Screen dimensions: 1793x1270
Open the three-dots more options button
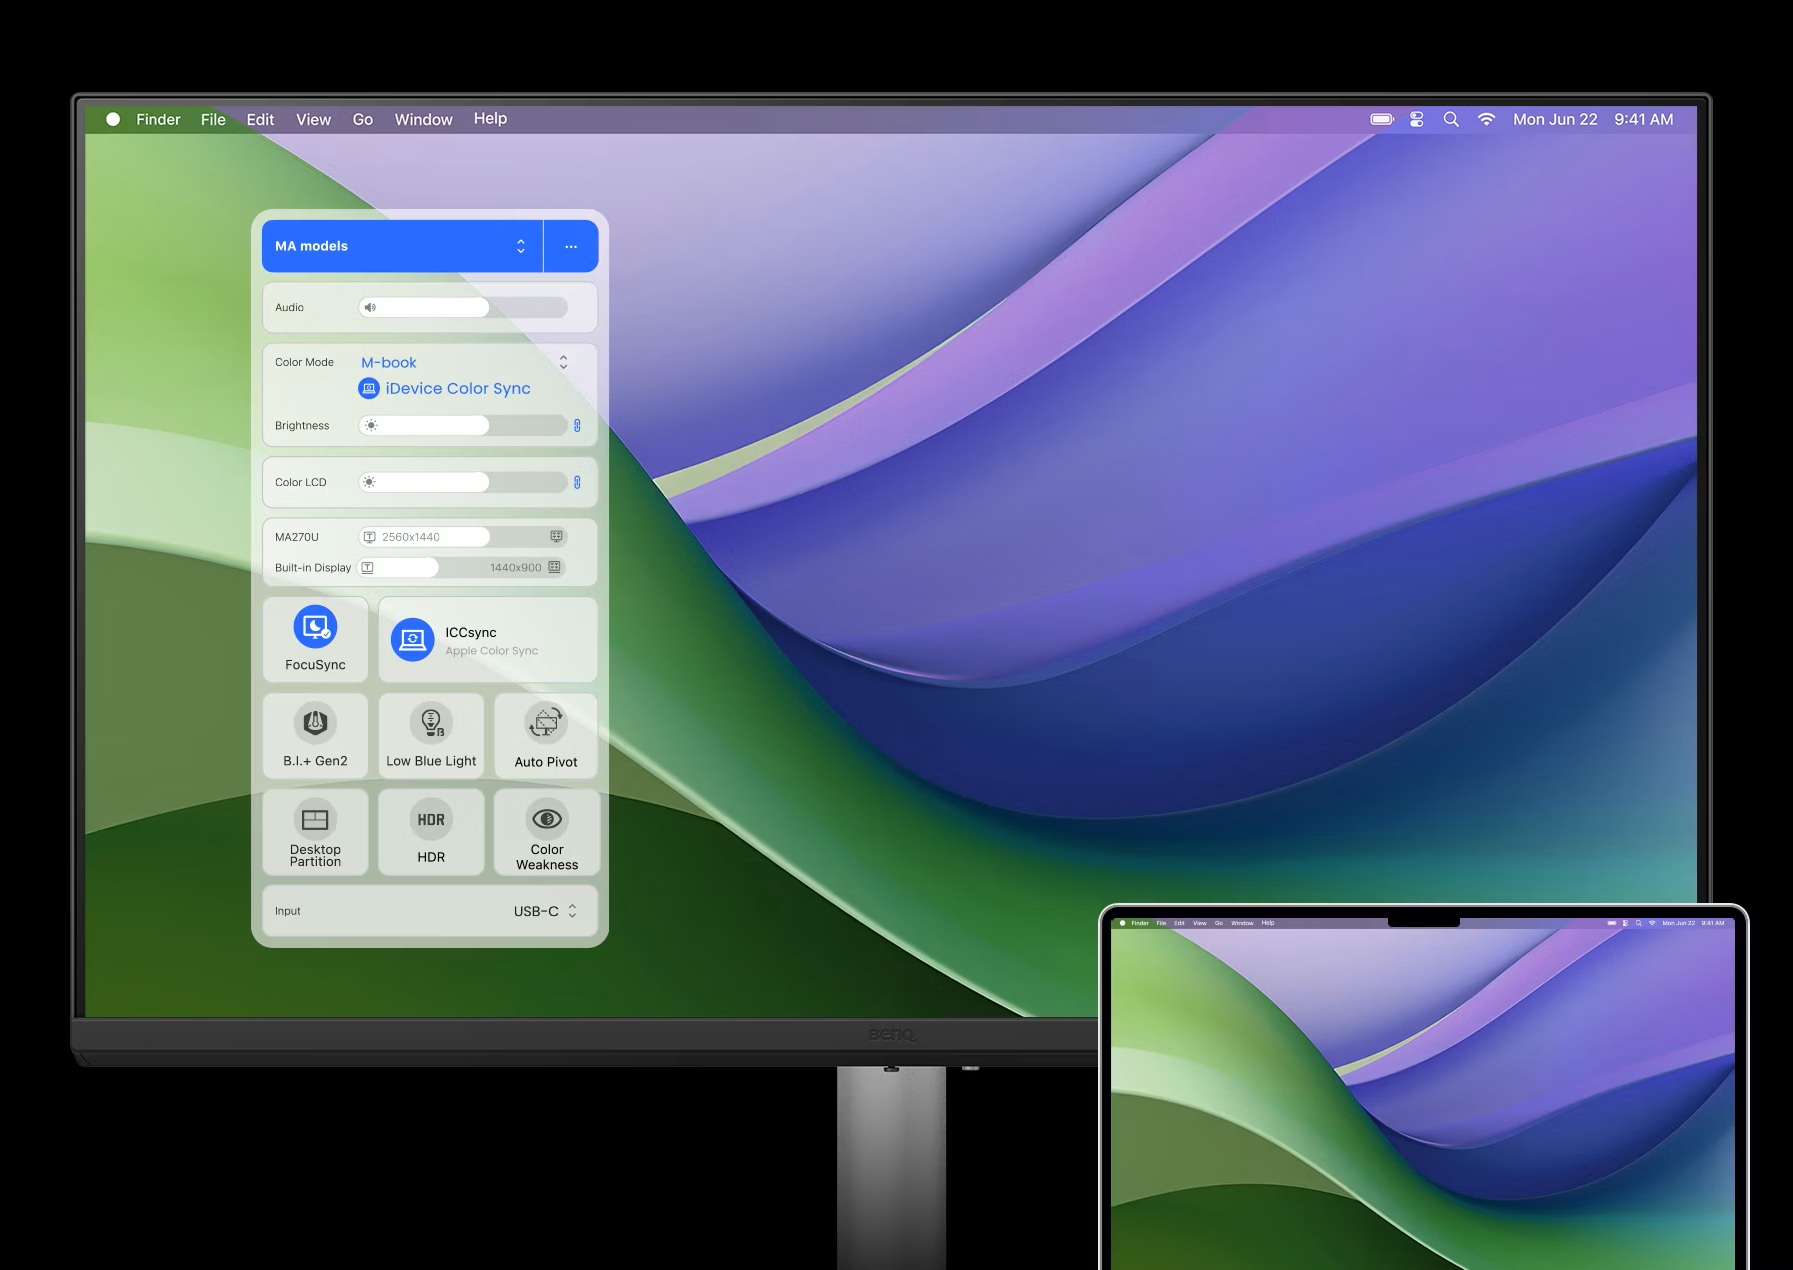click(x=571, y=246)
